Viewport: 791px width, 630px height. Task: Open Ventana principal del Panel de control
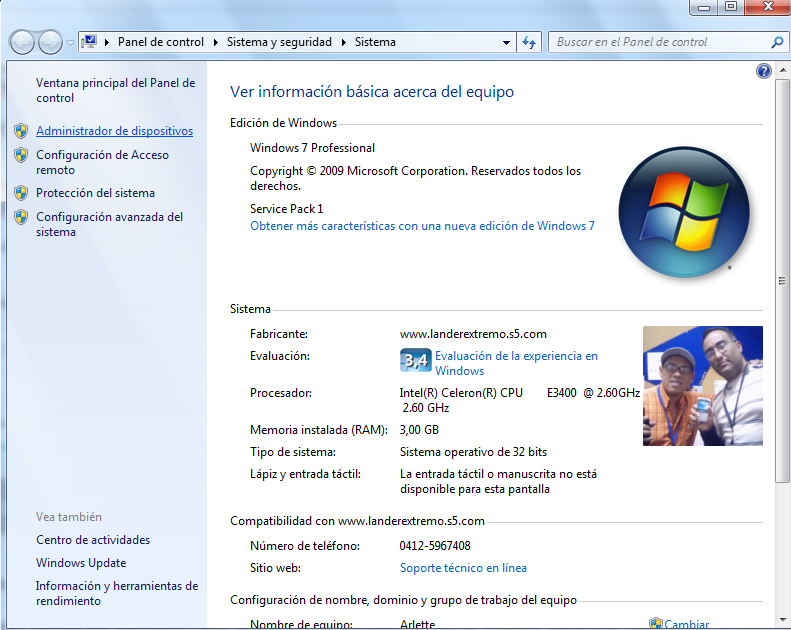coord(116,90)
